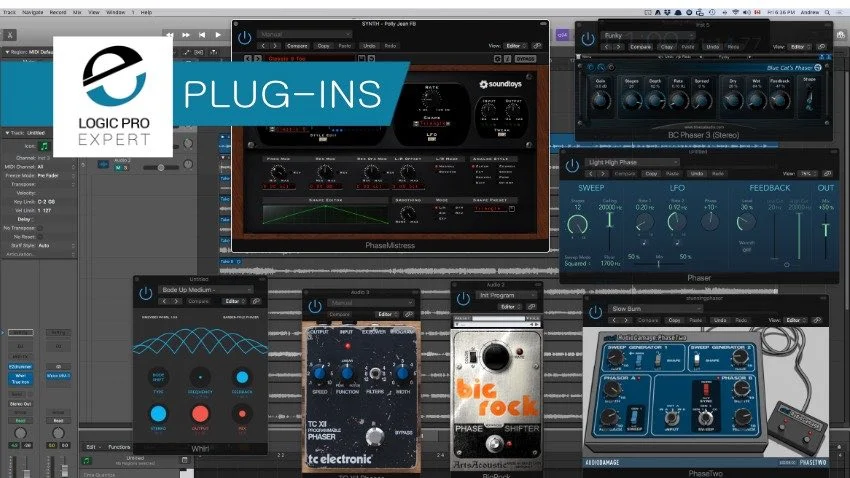Open the Bode Up Medium preset dropdown in Whirl

click(205, 290)
